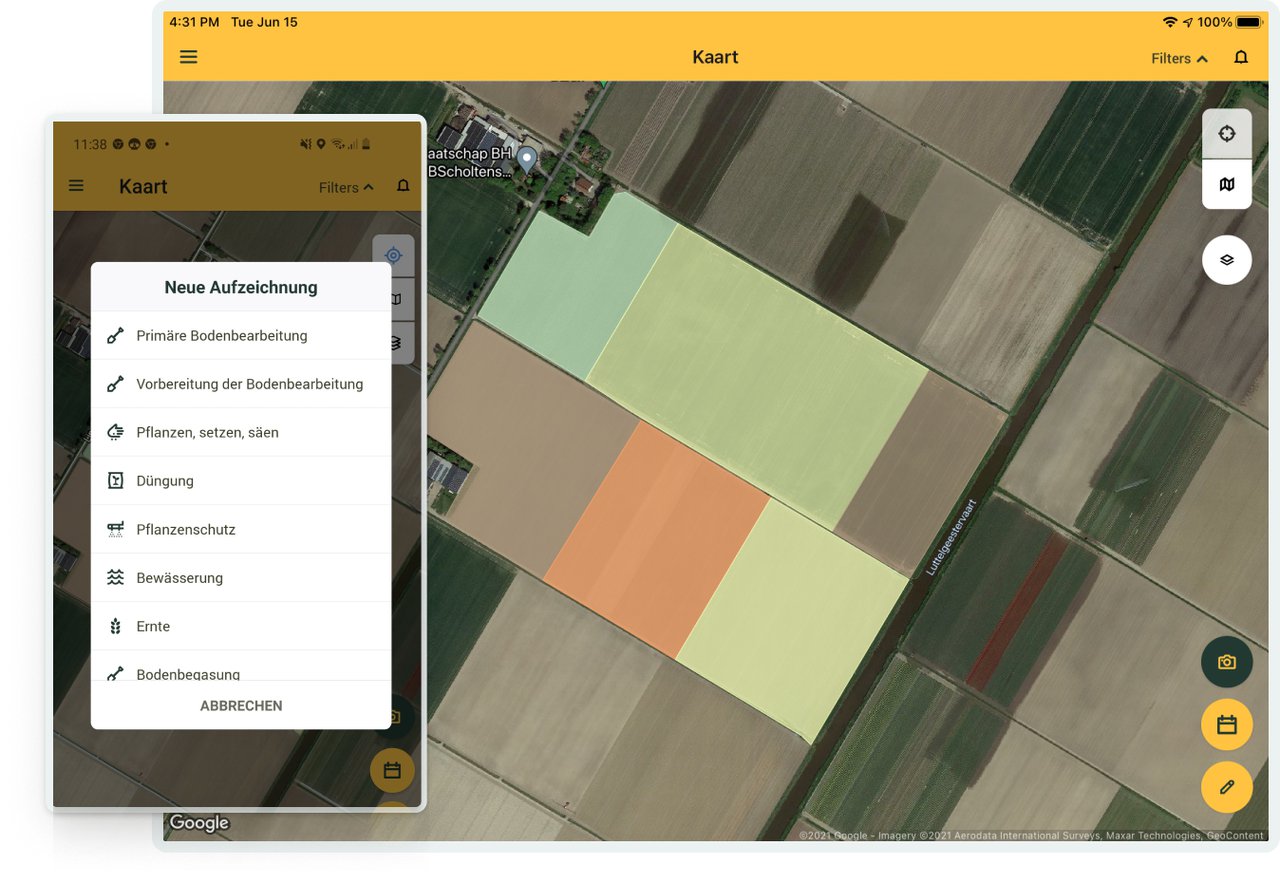Click the map location pin marker
This screenshot has width=1280, height=883.
point(526,159)
